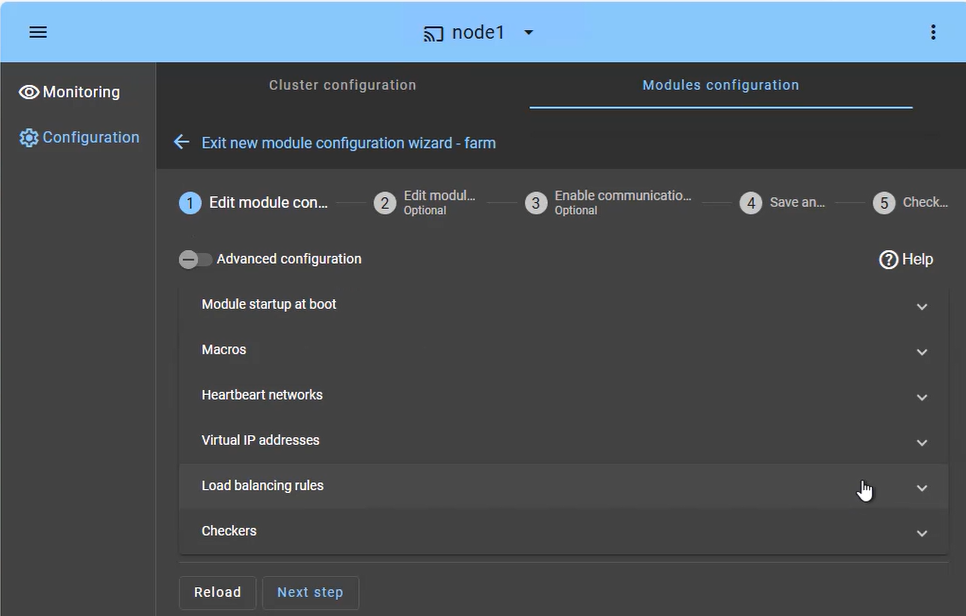
Task: Toggle the Advanced configuration switch
Action: click(x=195, y=259)
